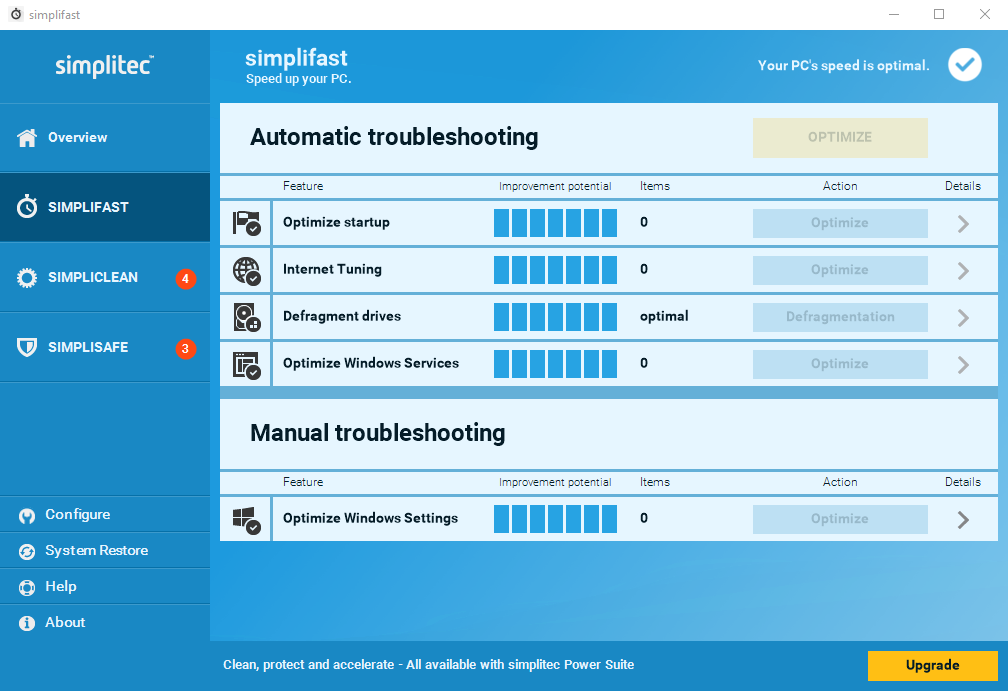Click the large OPTIMIZE button

click(x=840, y=138)
